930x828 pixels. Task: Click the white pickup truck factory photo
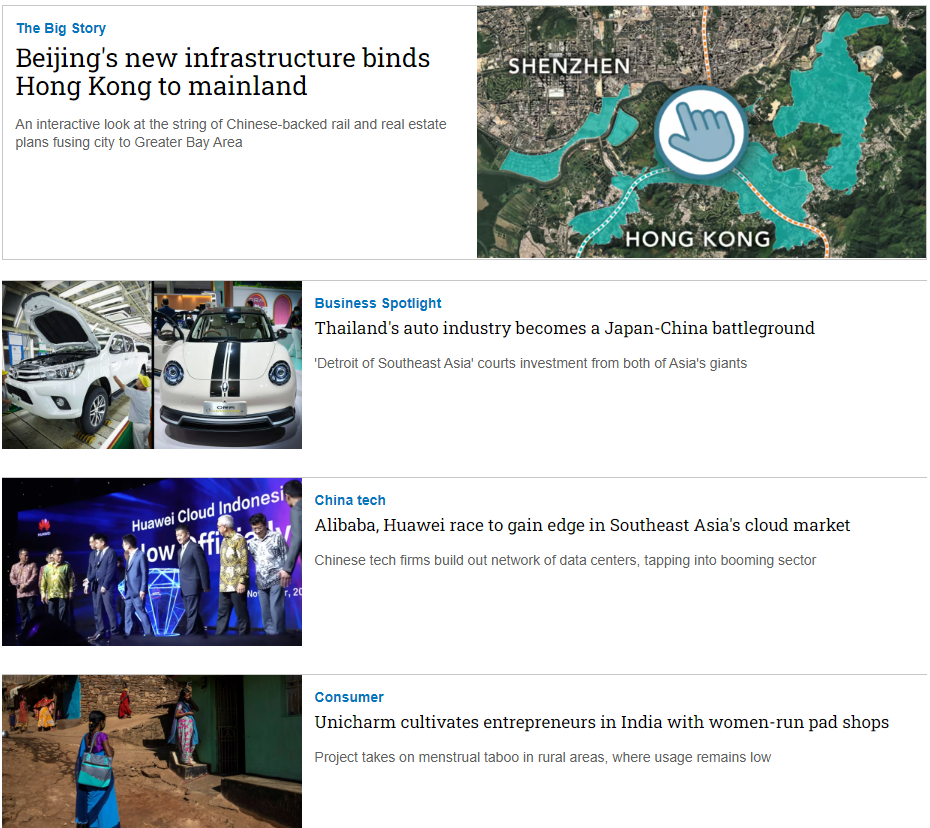pos(77,365)
